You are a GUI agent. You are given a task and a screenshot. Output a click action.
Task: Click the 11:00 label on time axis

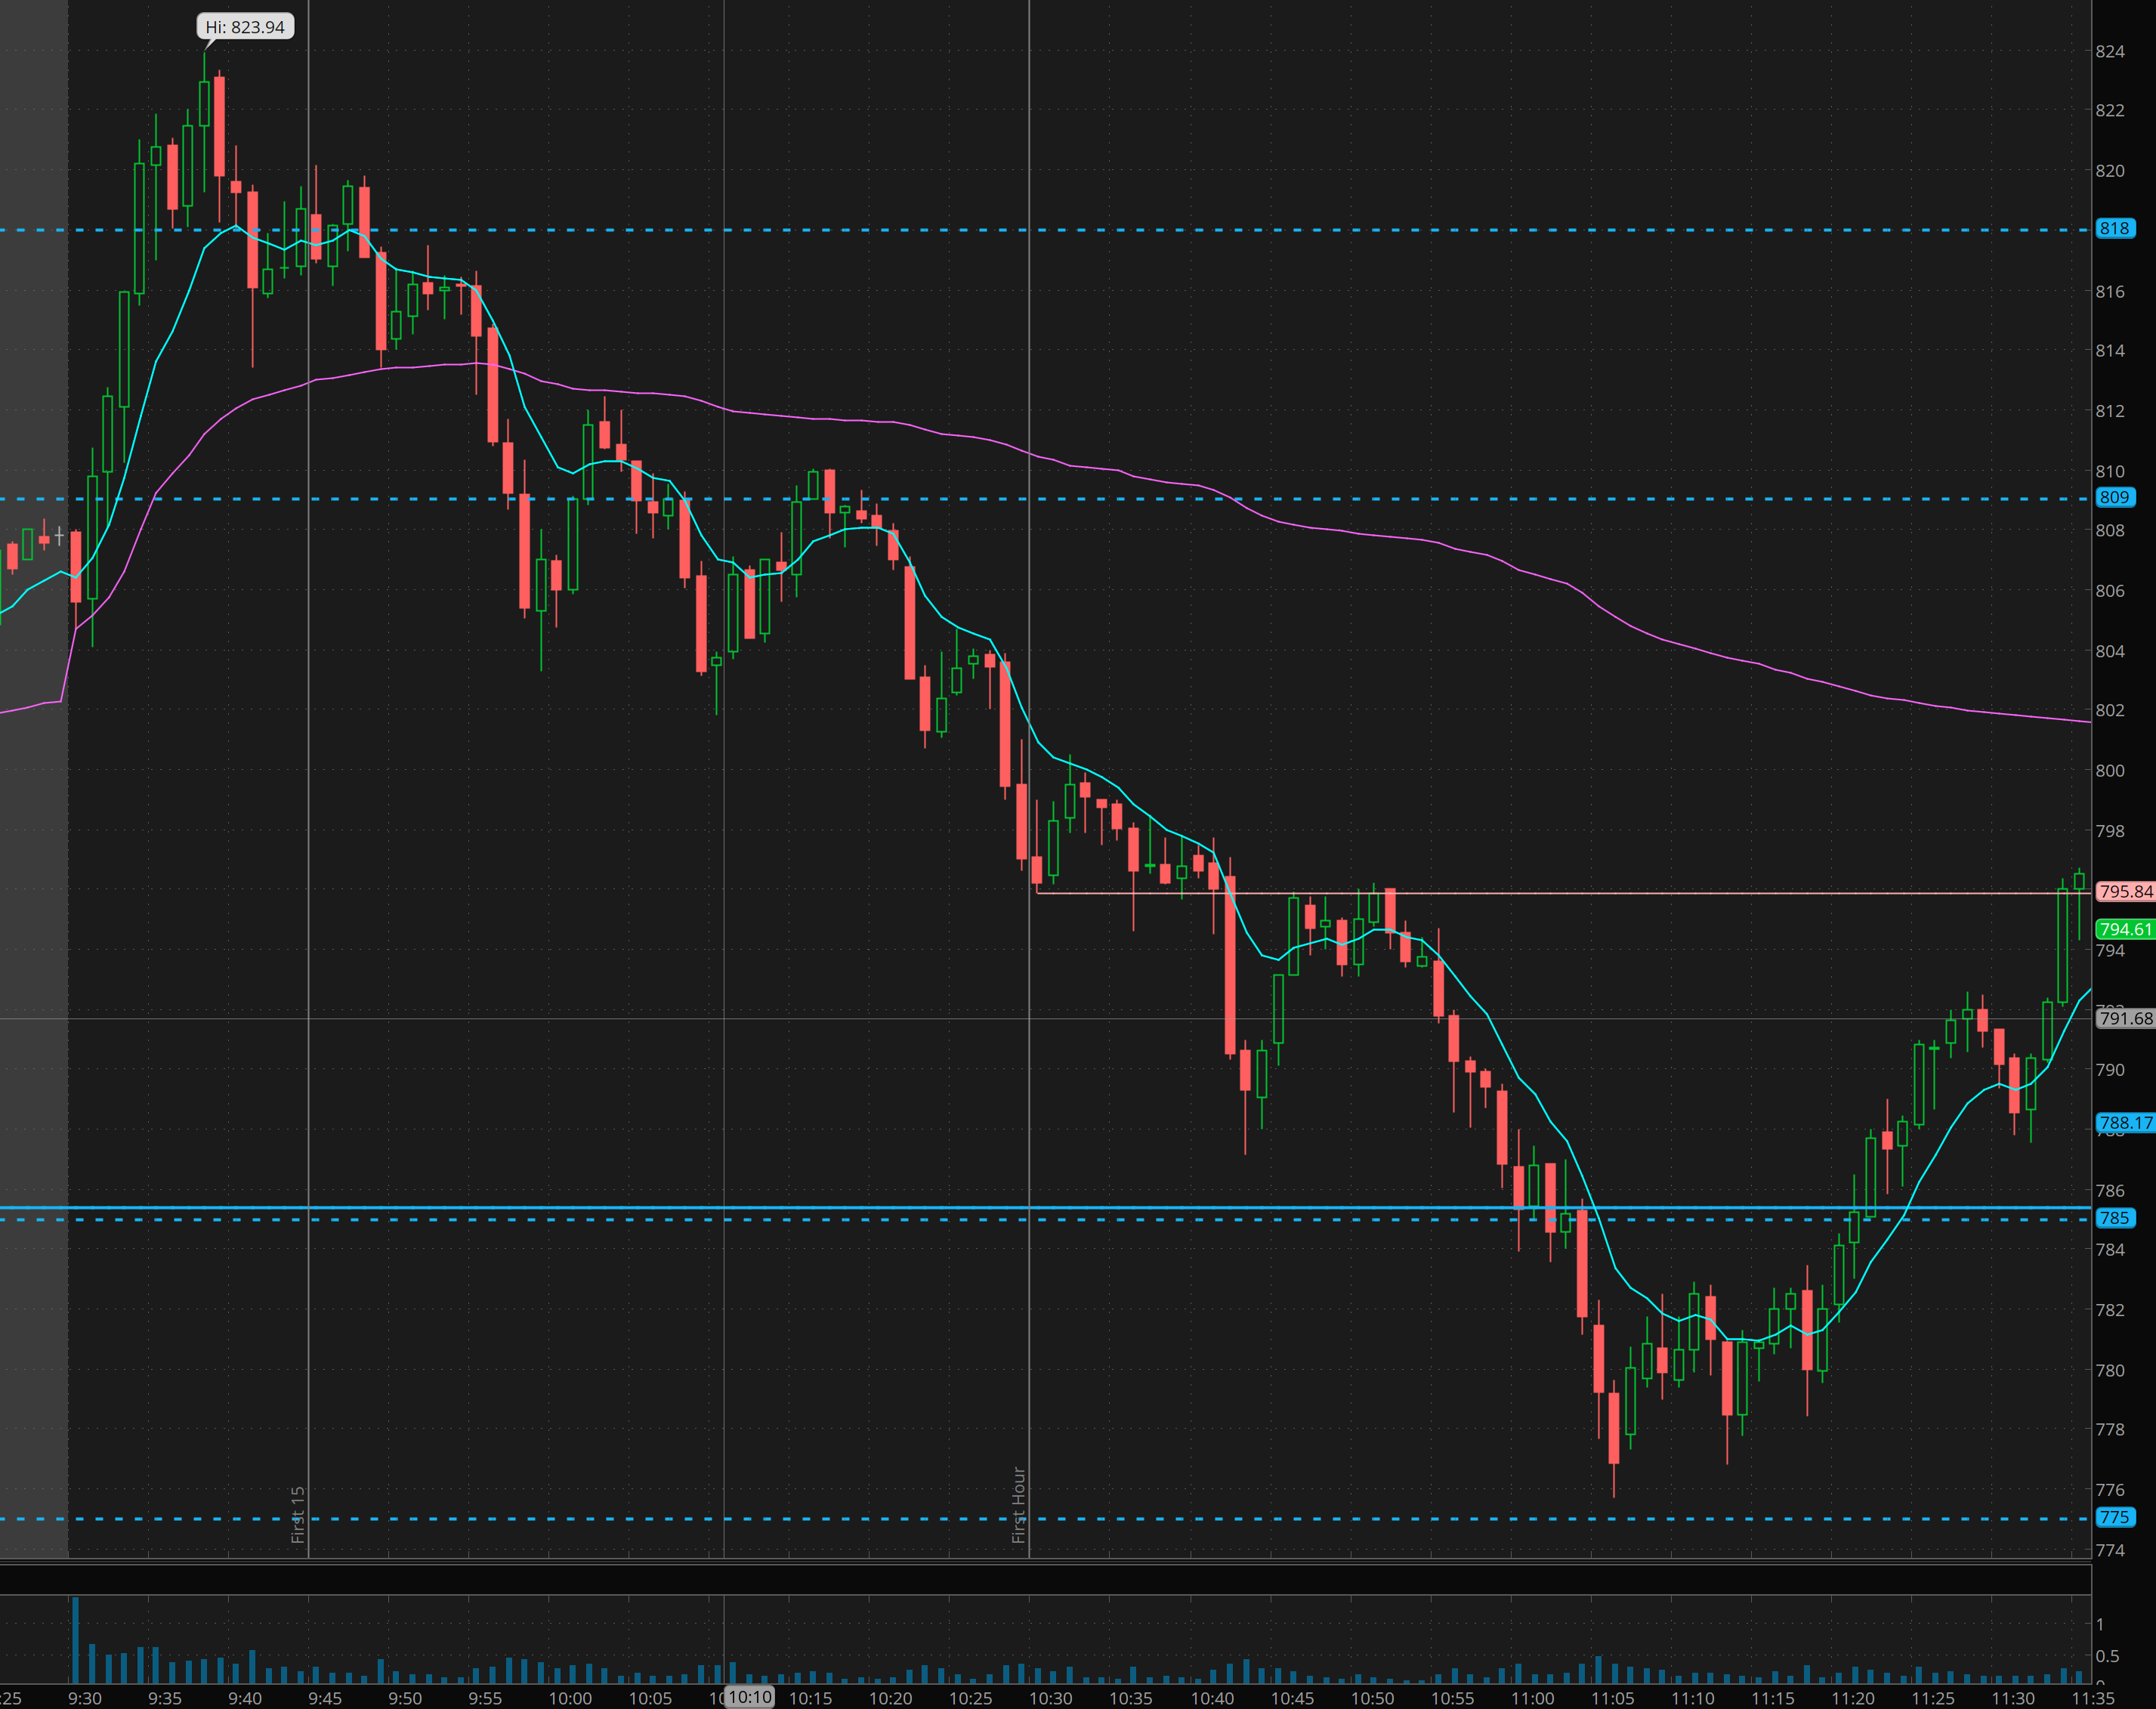click(x=1532, y=1698)
